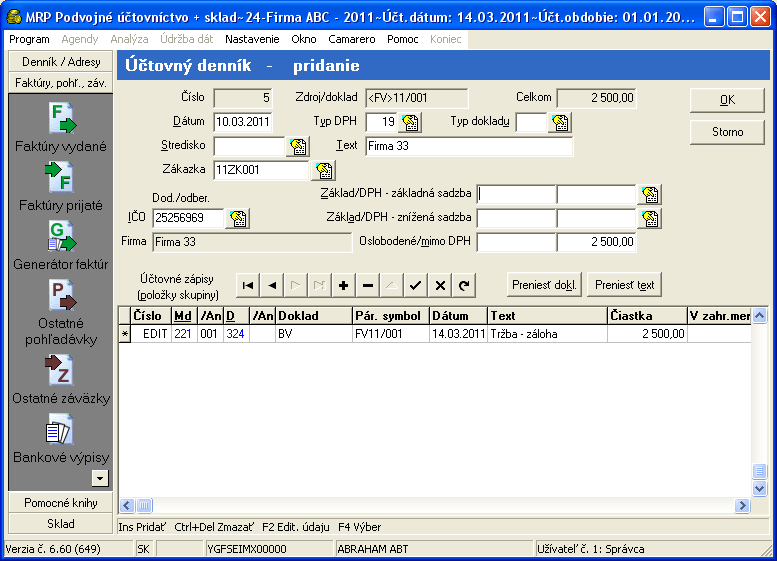
Task: Click the Dátum field 10.03.2011
Action: pos(243,122)
